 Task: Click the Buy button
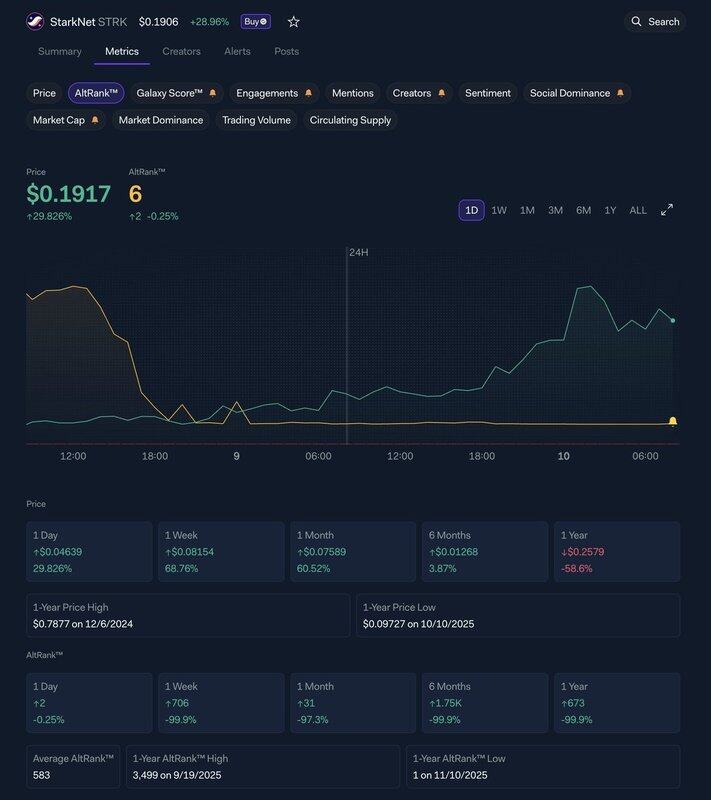point(256,22)
